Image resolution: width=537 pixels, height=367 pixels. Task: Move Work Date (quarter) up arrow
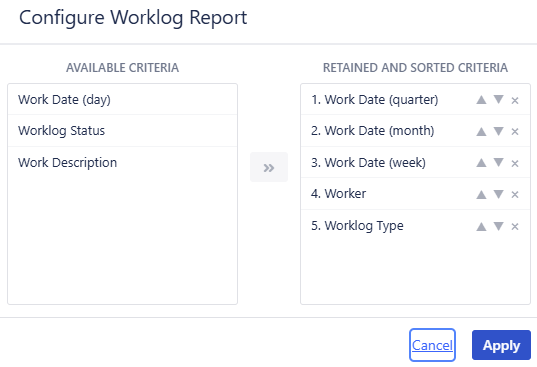pyautogui.click(x=481, y=100)
